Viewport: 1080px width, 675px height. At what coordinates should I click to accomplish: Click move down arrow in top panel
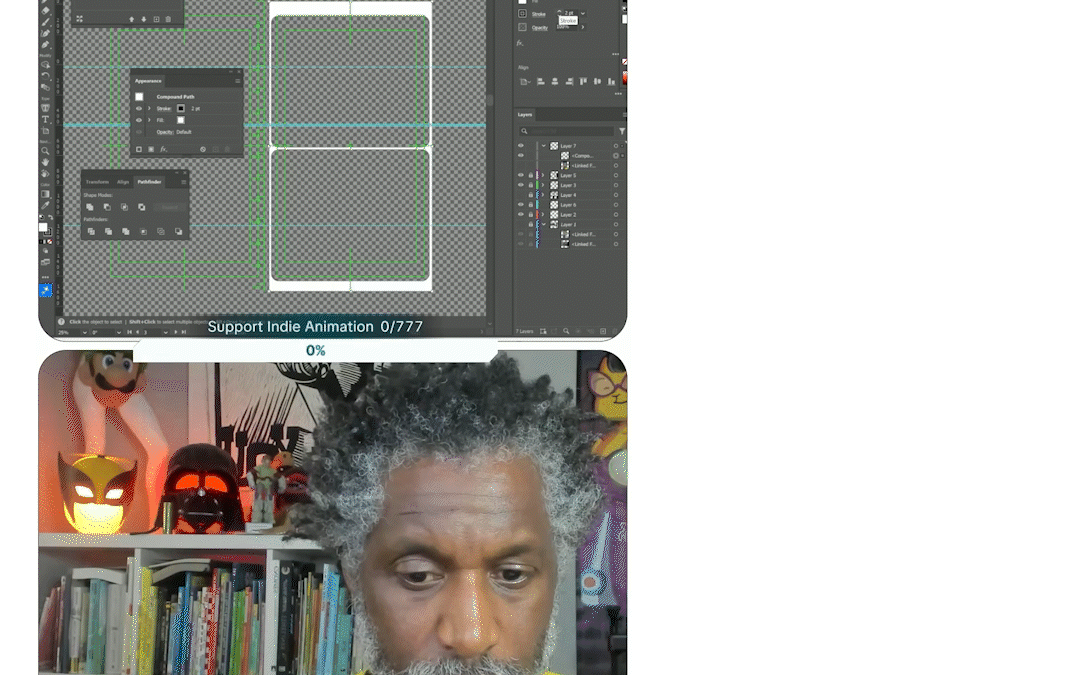(x=144, y=19)
